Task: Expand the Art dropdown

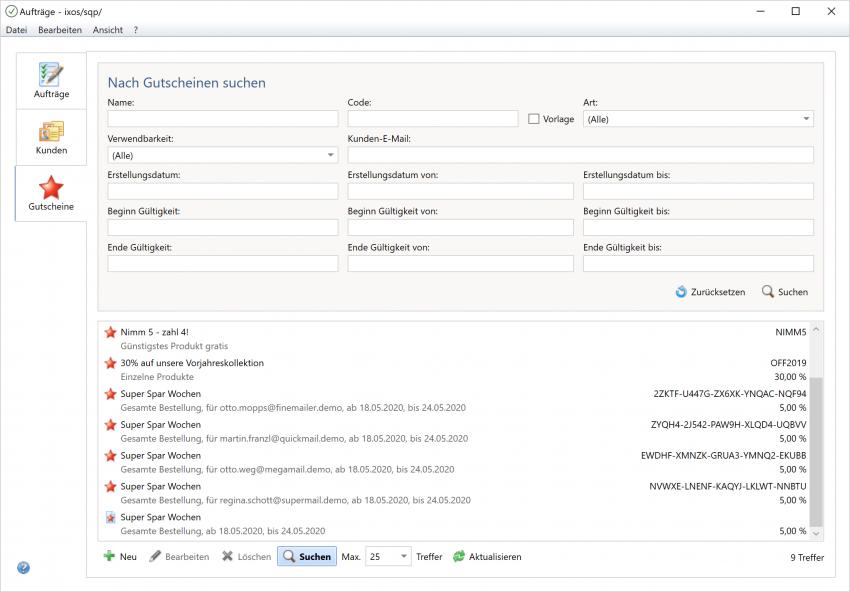Action: [806, 119]
